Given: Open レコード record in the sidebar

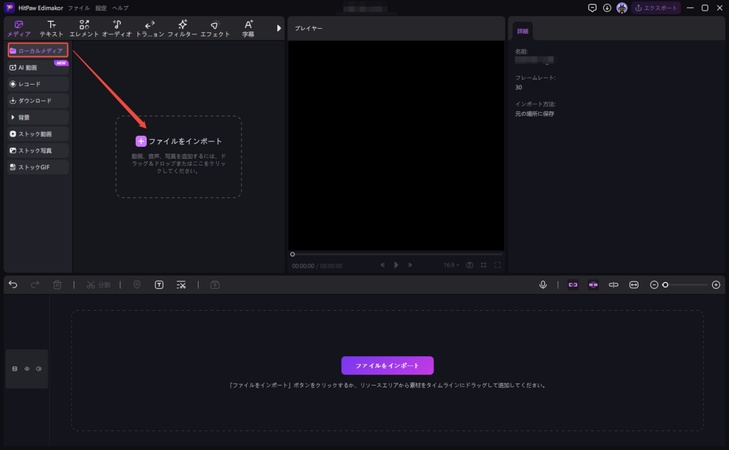Looking at the screenshot, I should click(x=38, y=84).
